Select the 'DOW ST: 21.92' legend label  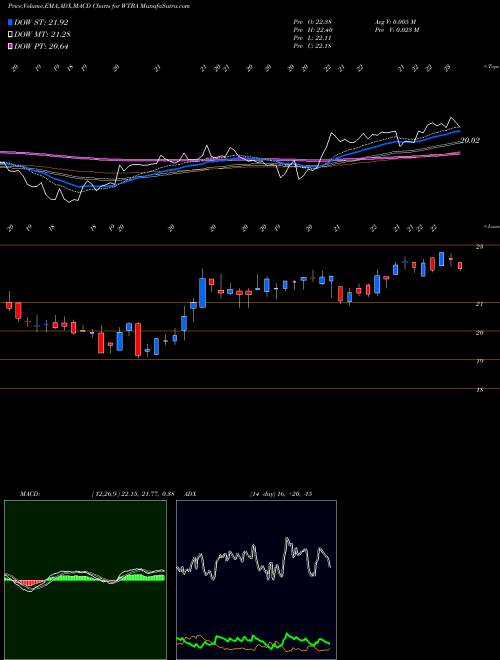point(41,22)
